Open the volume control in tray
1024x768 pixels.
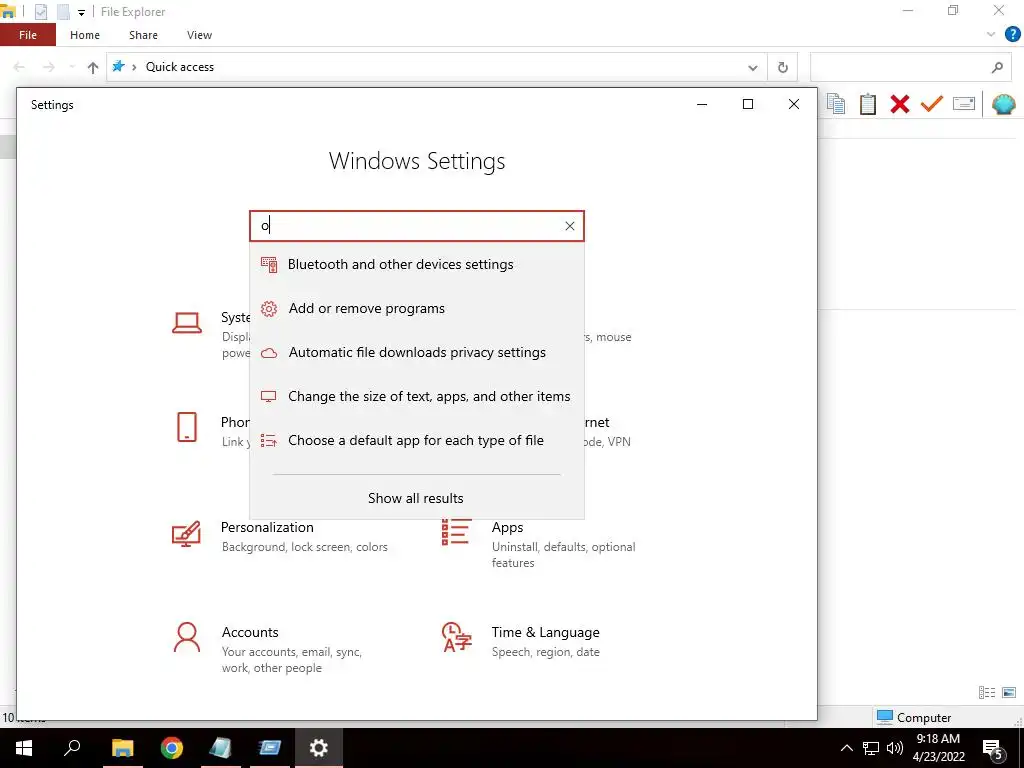point(895,748)
